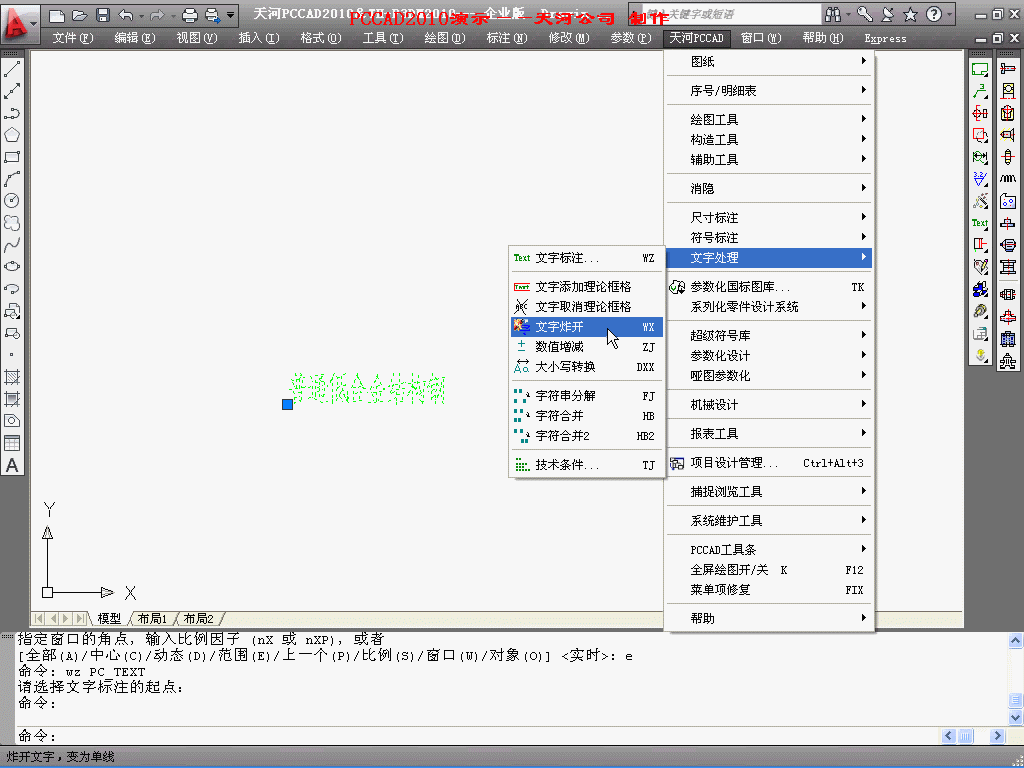1024x768 pixels.
Task: Expand the 符号标注 submenu
Action: [x=769, y=238]
